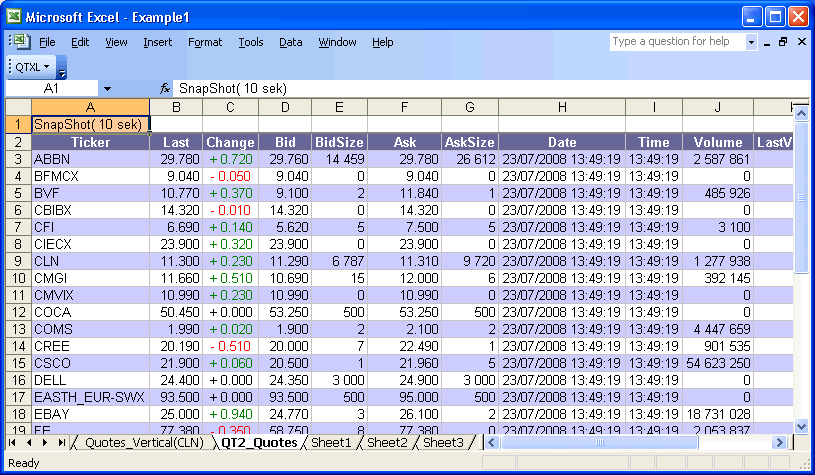Click the fx Insert Function icon

click(165, 89)
